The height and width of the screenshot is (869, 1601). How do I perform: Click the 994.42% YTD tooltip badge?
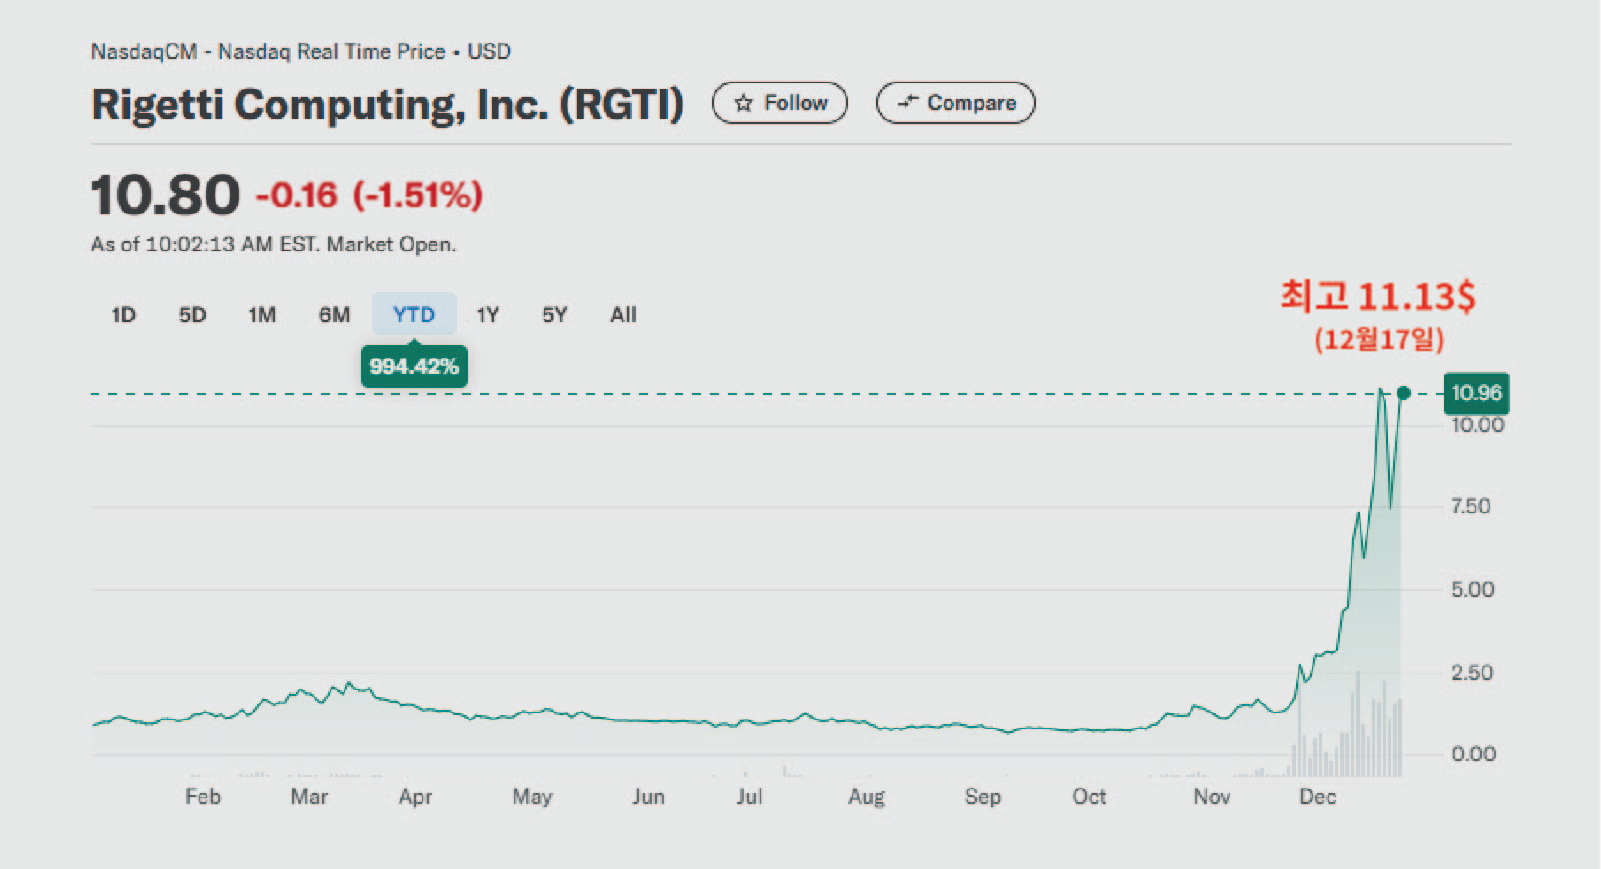click(414, 366)
